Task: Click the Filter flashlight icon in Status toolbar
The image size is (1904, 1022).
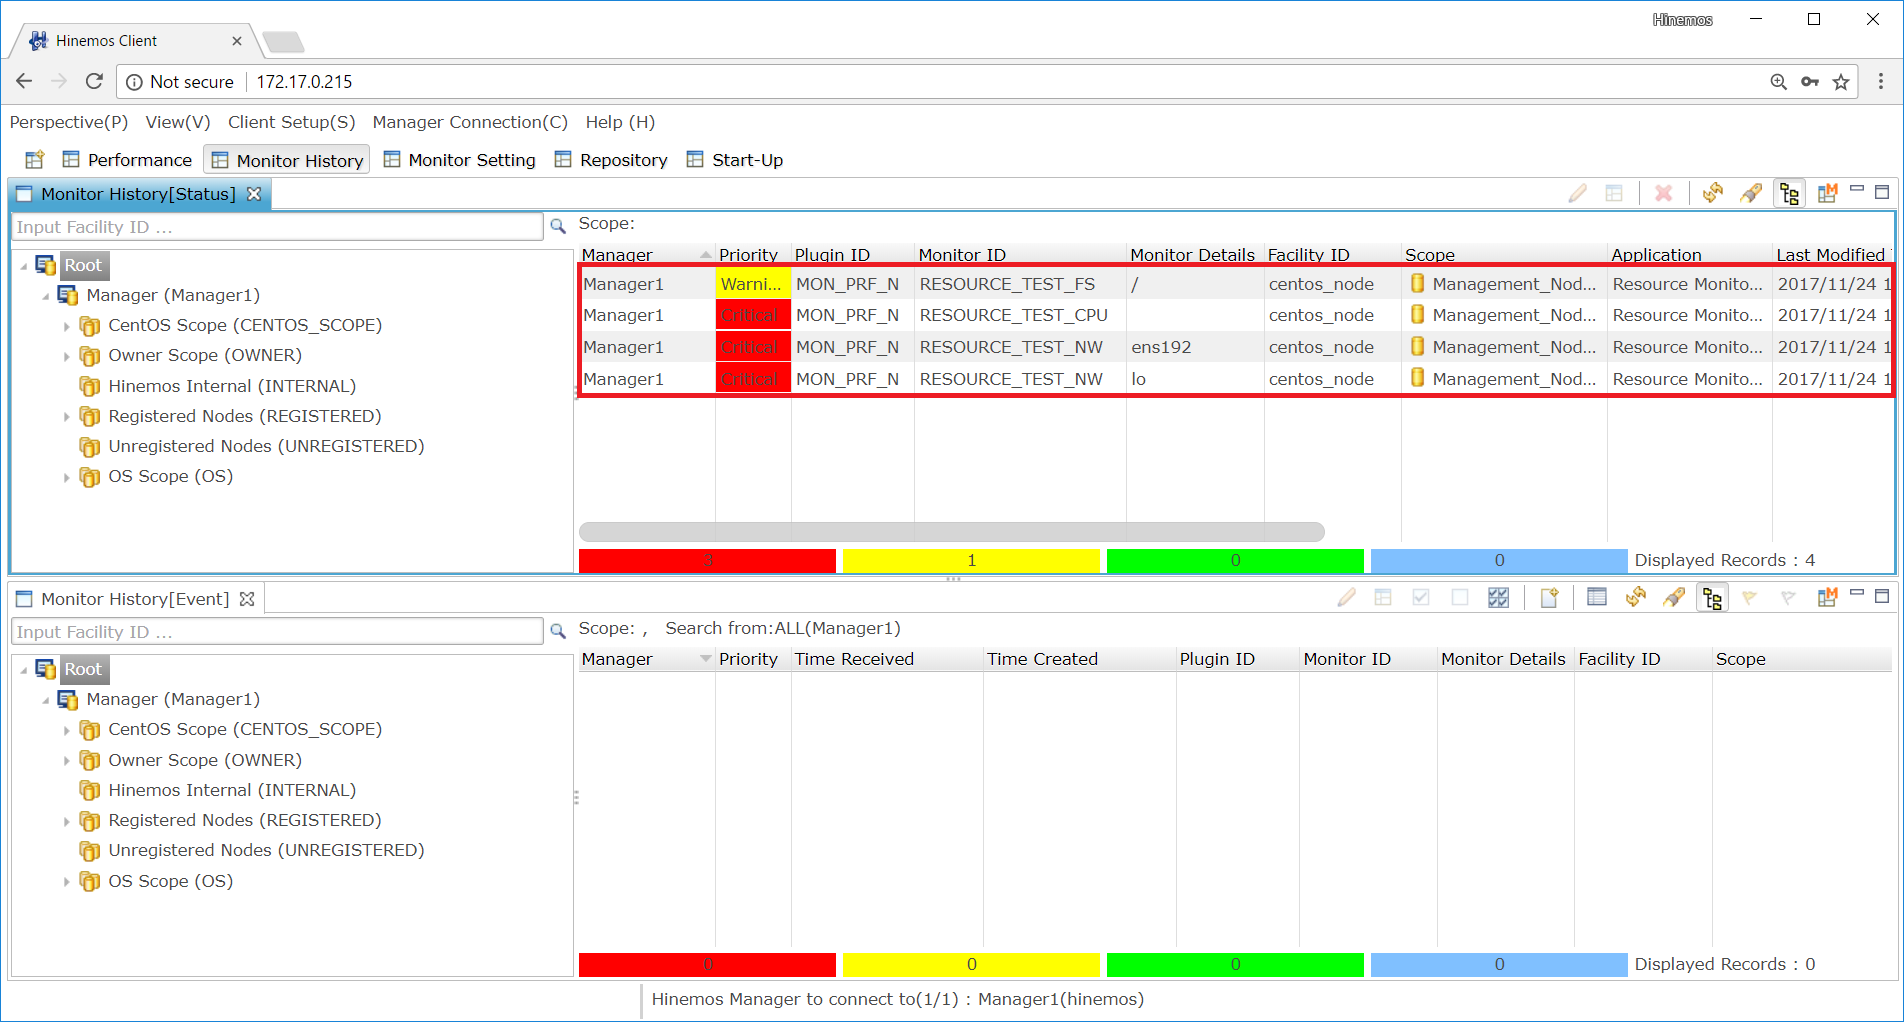Action: click(x=1751, y=193)
